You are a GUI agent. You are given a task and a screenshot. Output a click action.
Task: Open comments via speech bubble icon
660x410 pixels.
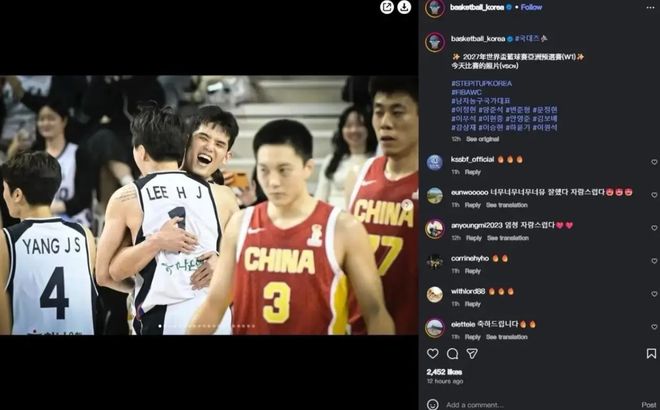[452, 354]
